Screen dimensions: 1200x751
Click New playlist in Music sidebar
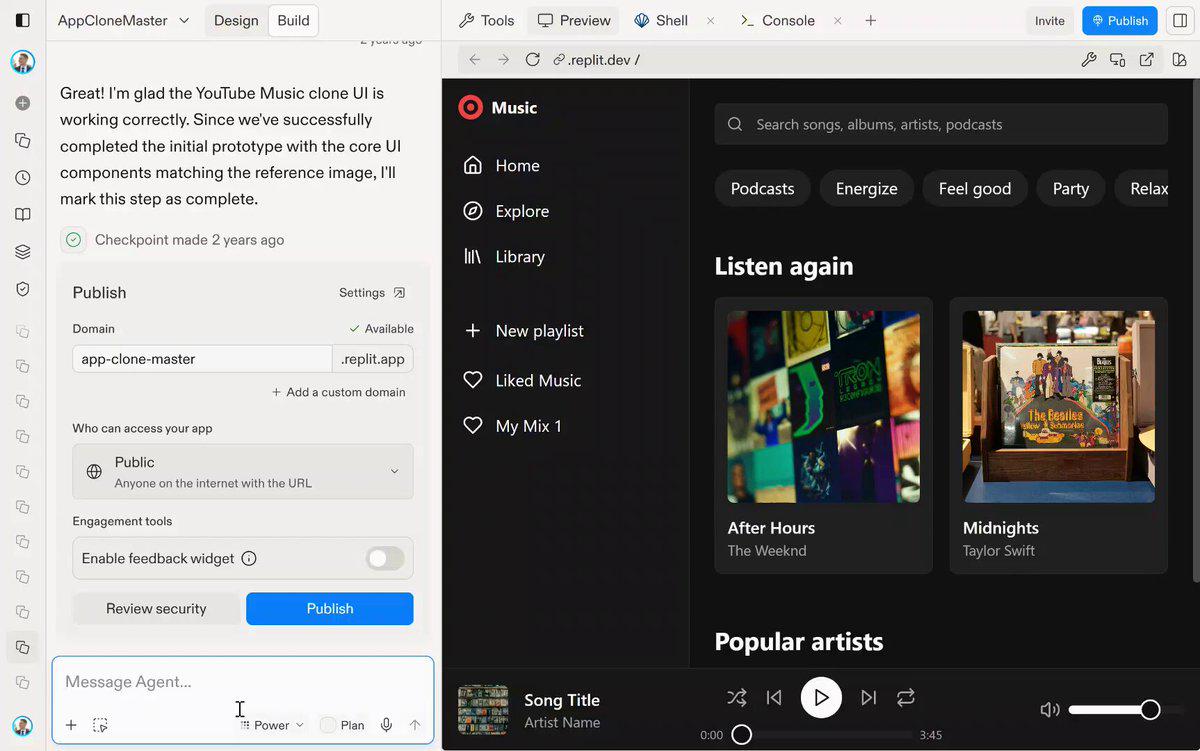tap(524, 330)
